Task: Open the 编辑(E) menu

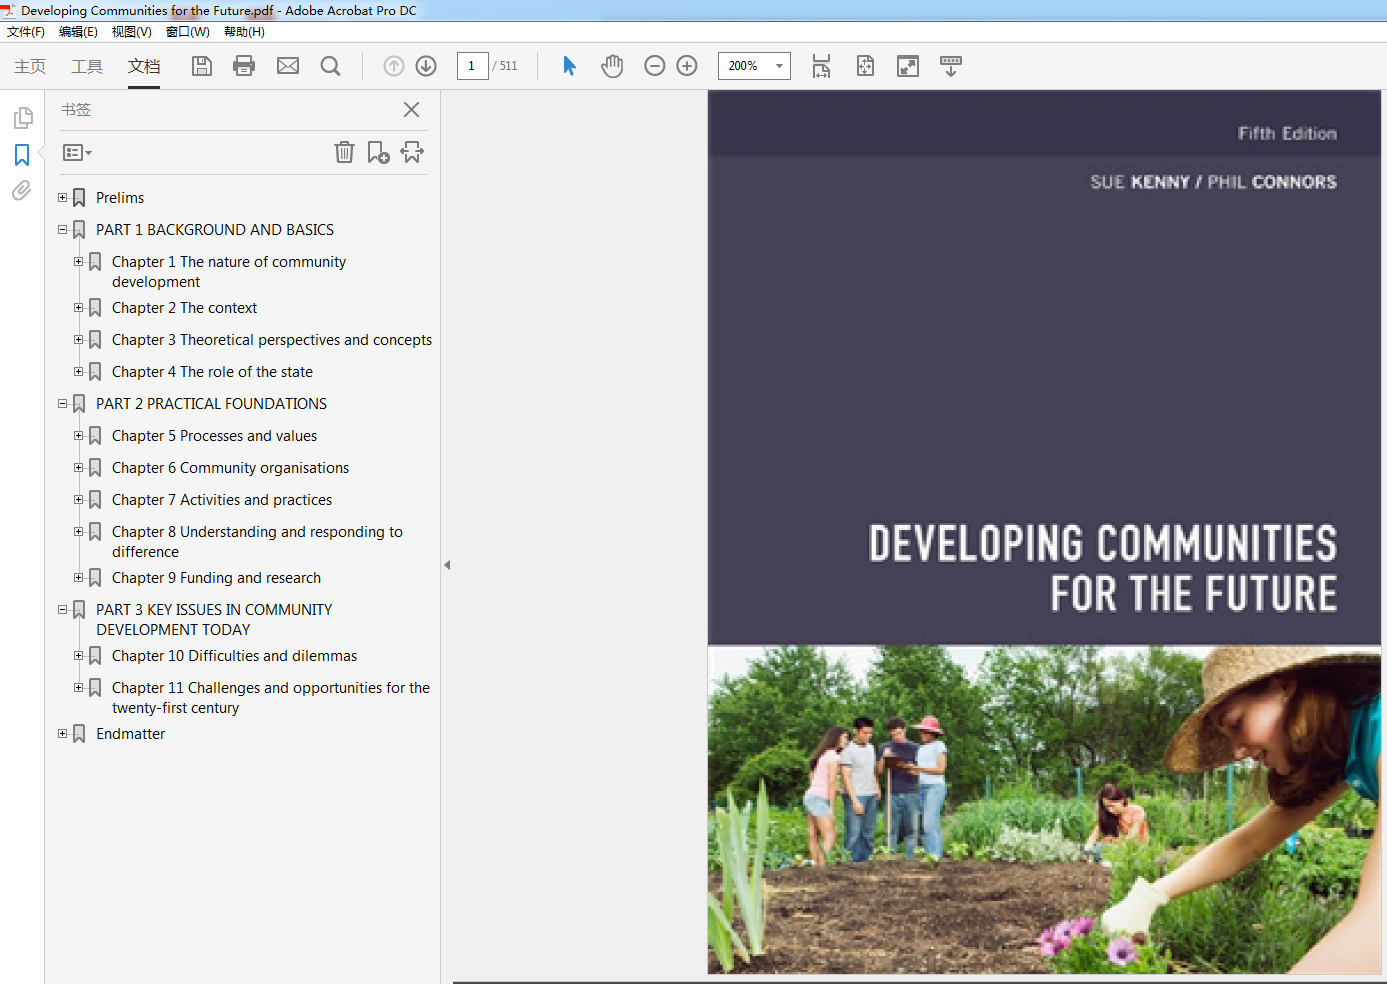Action: (78, 32)
